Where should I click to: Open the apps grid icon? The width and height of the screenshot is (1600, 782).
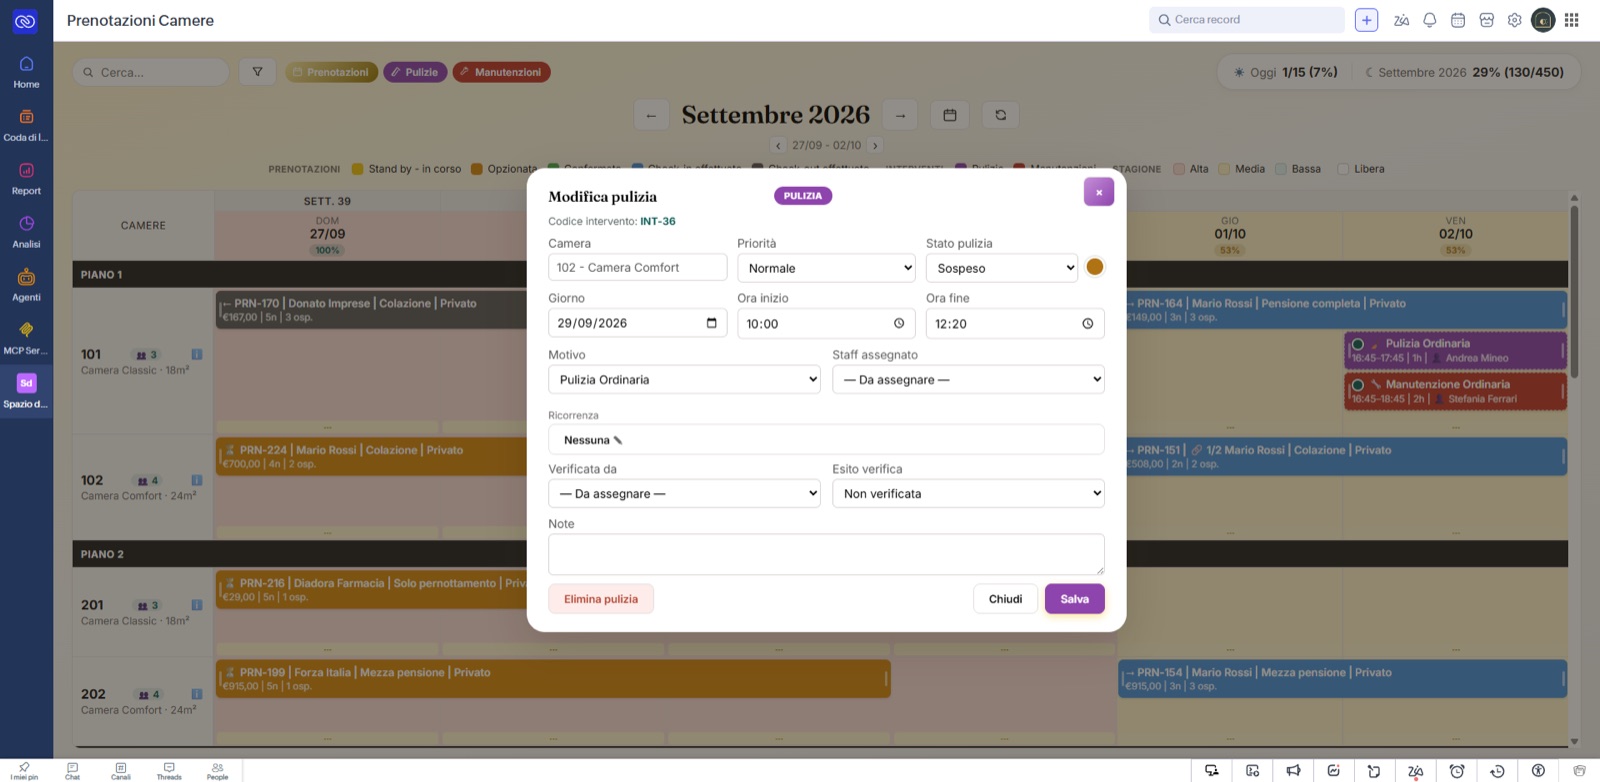pyautogui.click(x=1571, y=20)
